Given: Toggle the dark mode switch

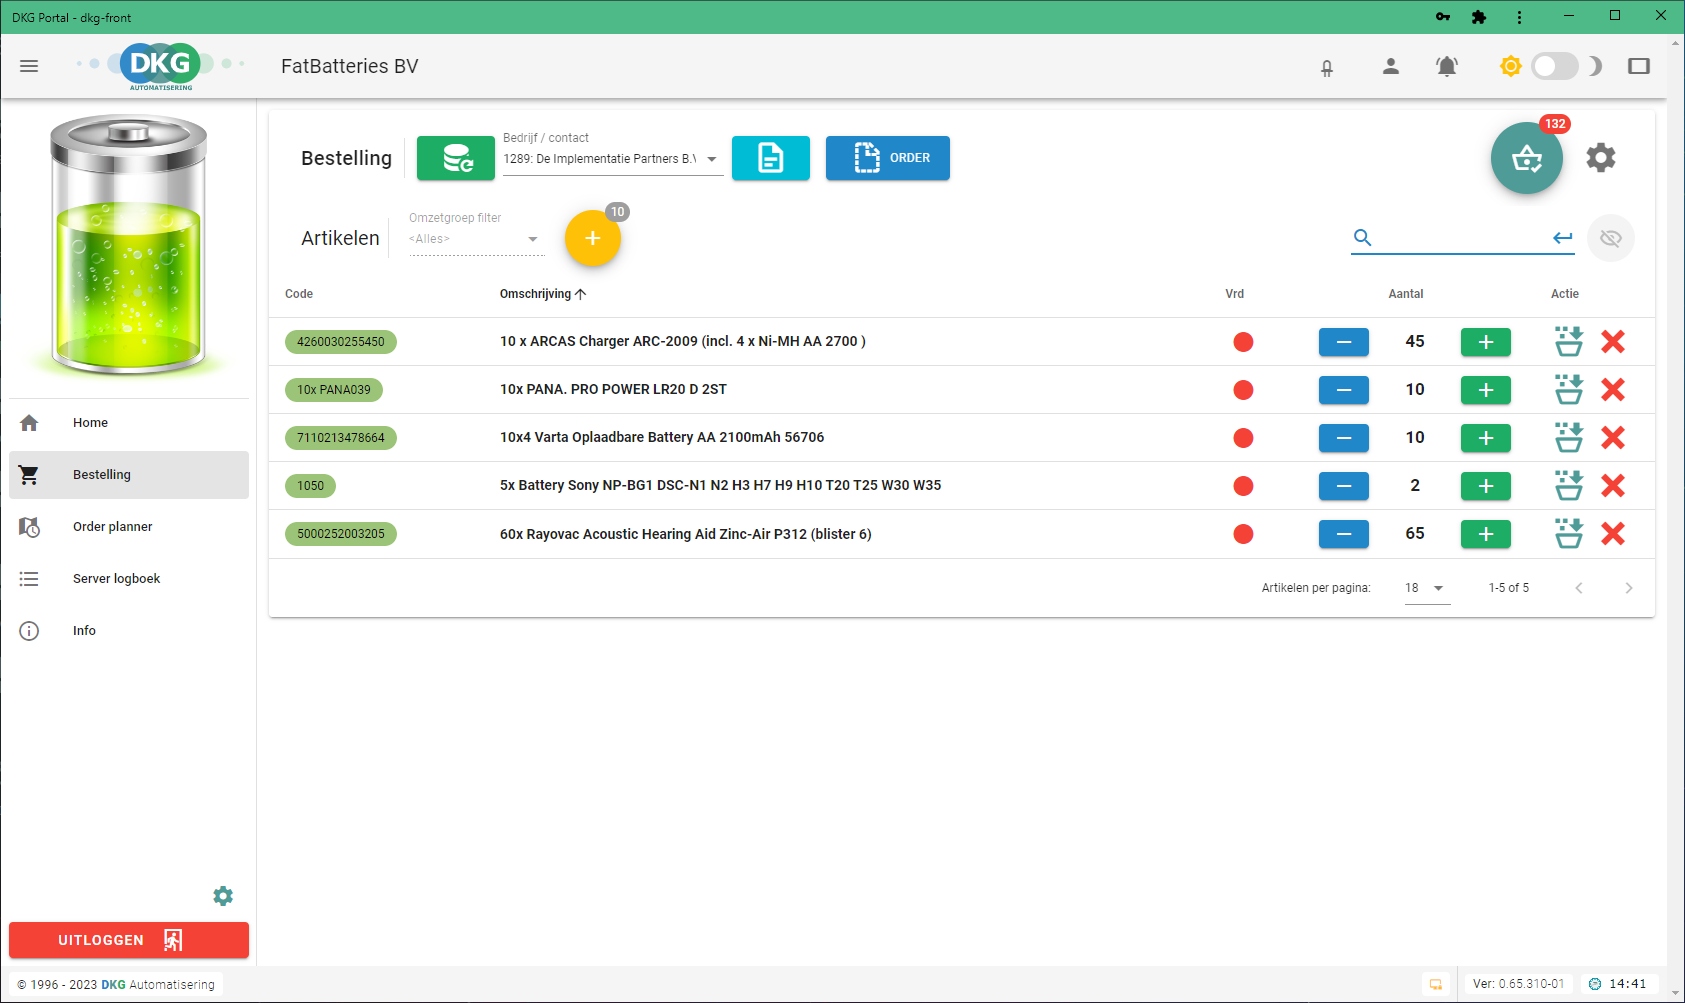Looking at the screenshot, I should (x=1555, y=66).
